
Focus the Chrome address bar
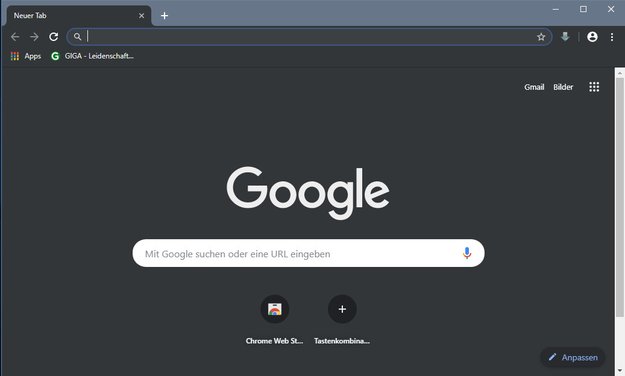coord(309,37)
